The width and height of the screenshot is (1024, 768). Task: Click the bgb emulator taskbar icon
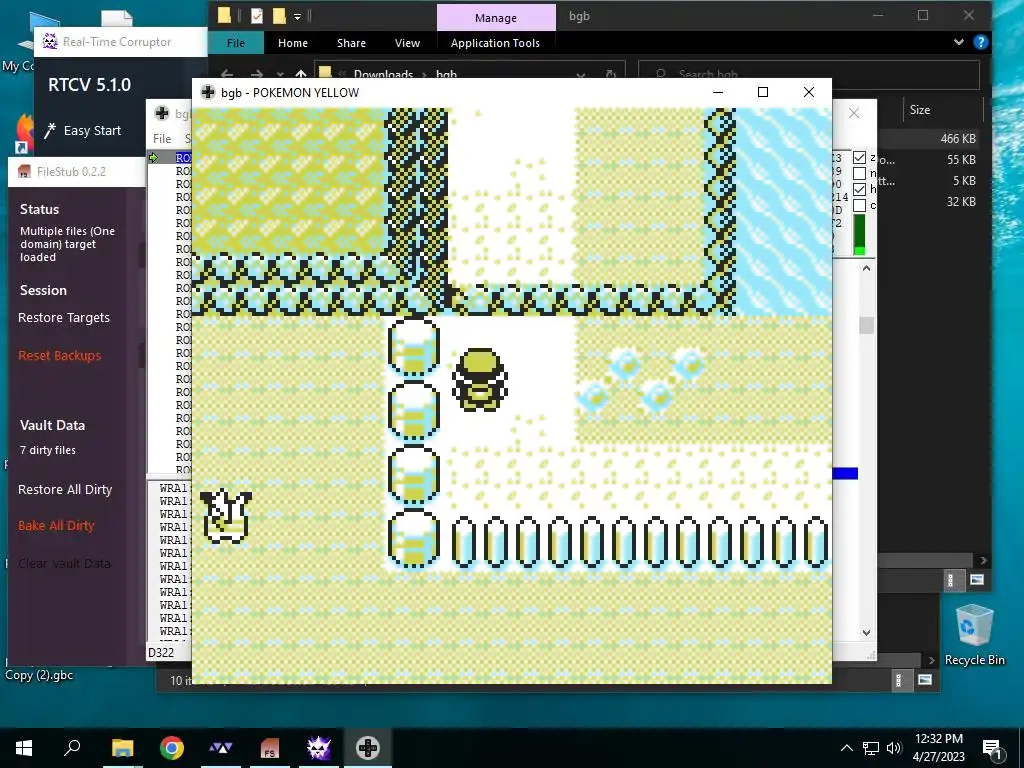(x=368, y=748)
